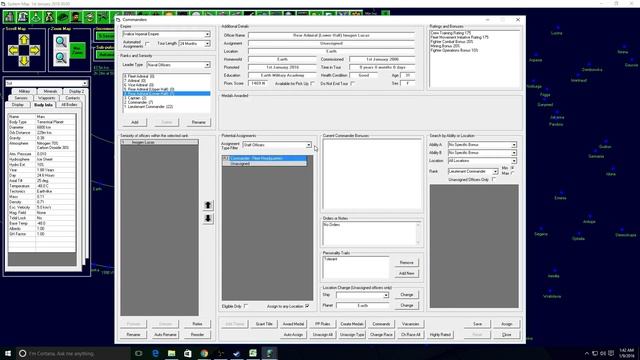Toggle Automated Assignments checkbox
Viewport: 640px width, 360px height.
click(147, 44)
